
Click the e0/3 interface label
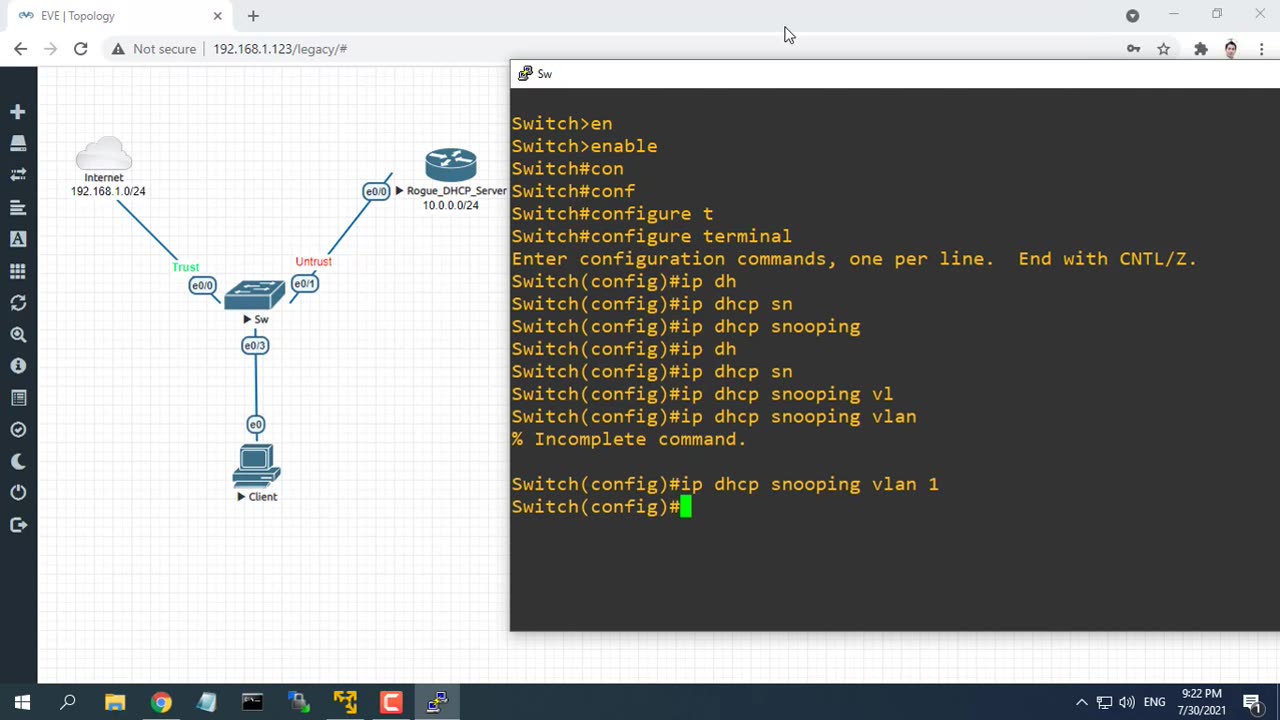255,346
